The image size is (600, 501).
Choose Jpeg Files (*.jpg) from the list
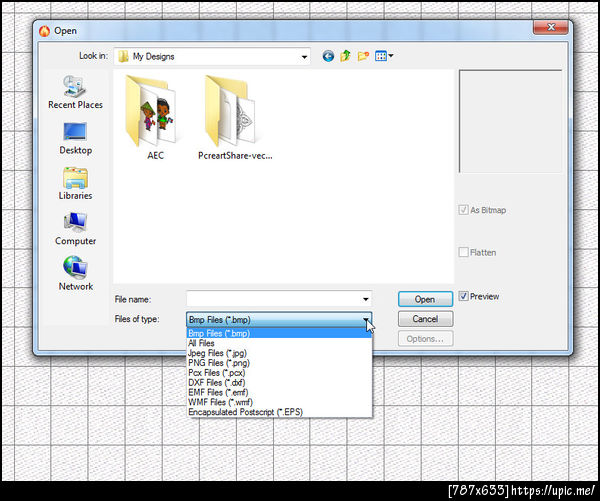point(279,353)
